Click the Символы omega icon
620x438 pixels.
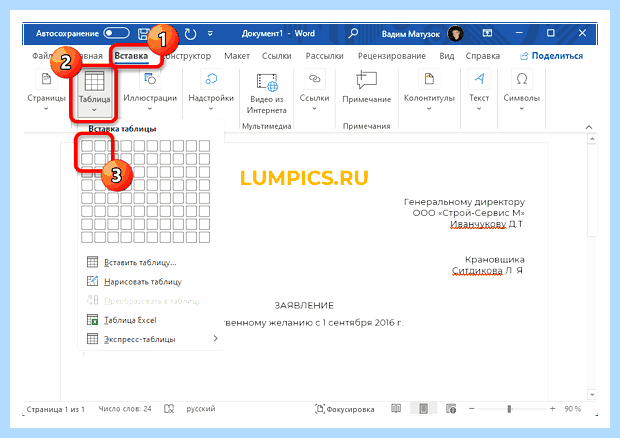click(x=522, y=79)
